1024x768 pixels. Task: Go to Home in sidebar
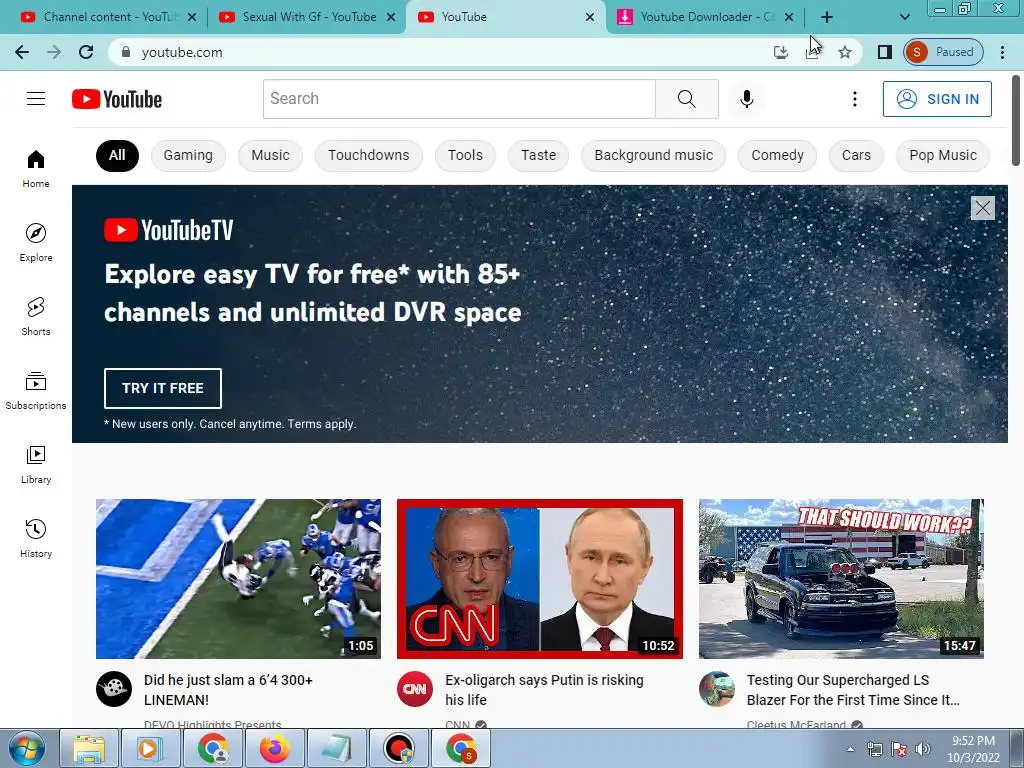click(36, 168)
